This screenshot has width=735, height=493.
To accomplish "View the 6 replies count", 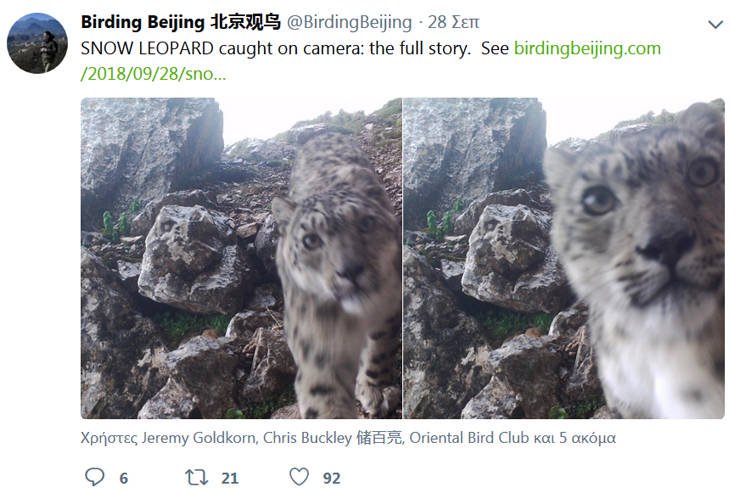I will (x=124, y=478).
